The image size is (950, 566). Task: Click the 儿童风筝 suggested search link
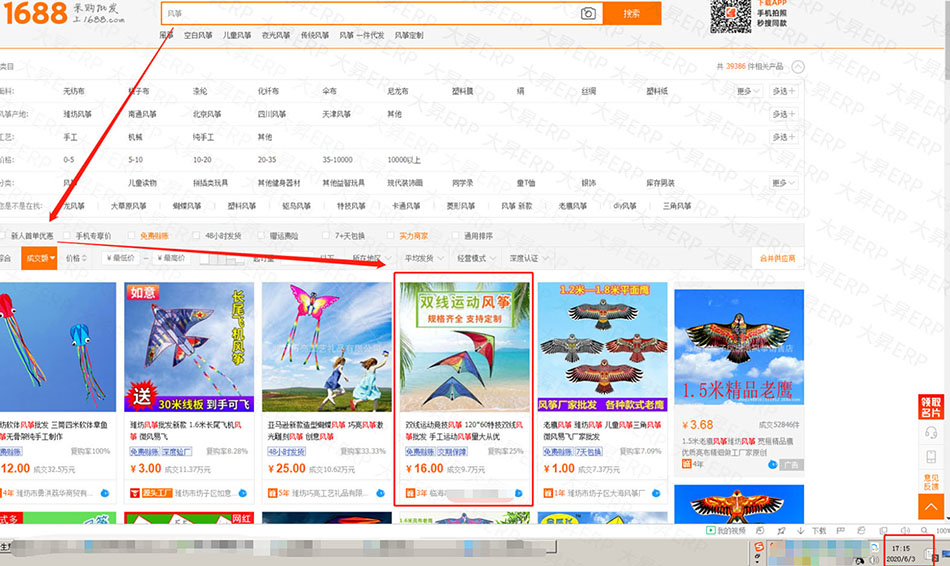237,35
